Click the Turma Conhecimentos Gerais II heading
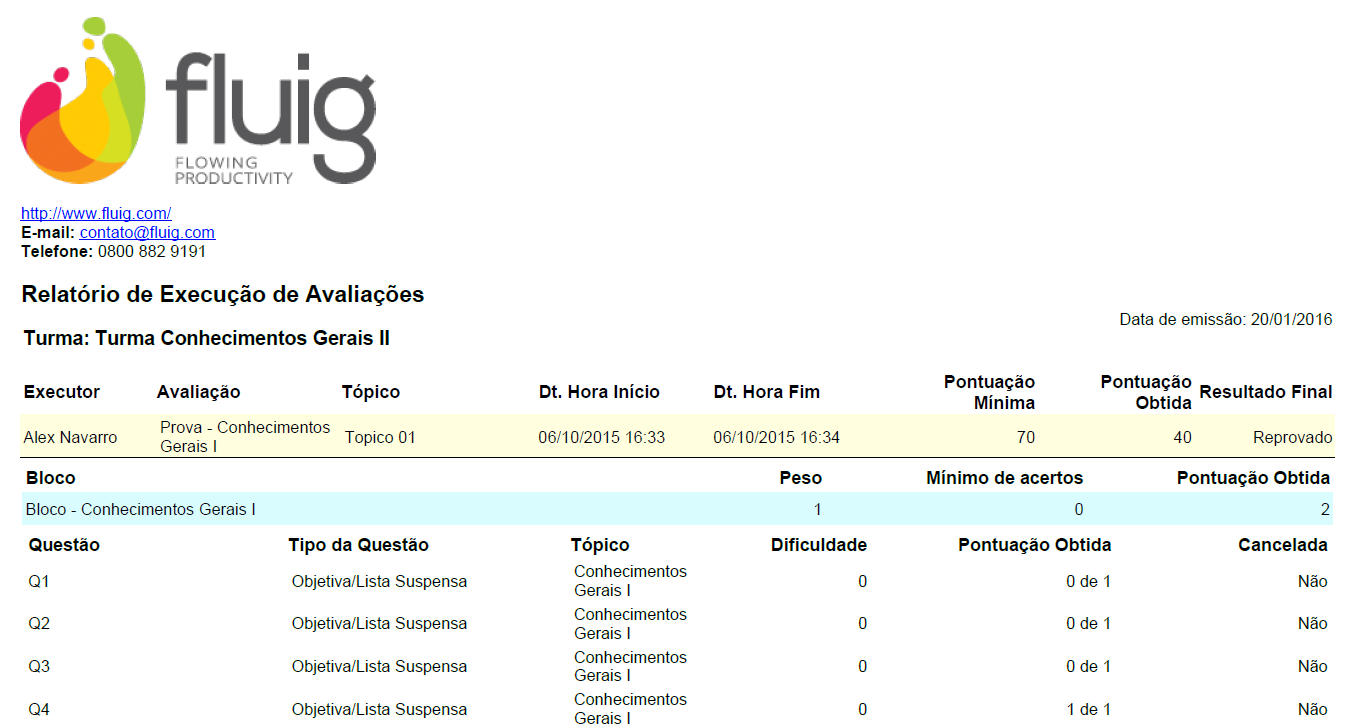The width and height of the screenshot is (1355, 726). point(207,338)
